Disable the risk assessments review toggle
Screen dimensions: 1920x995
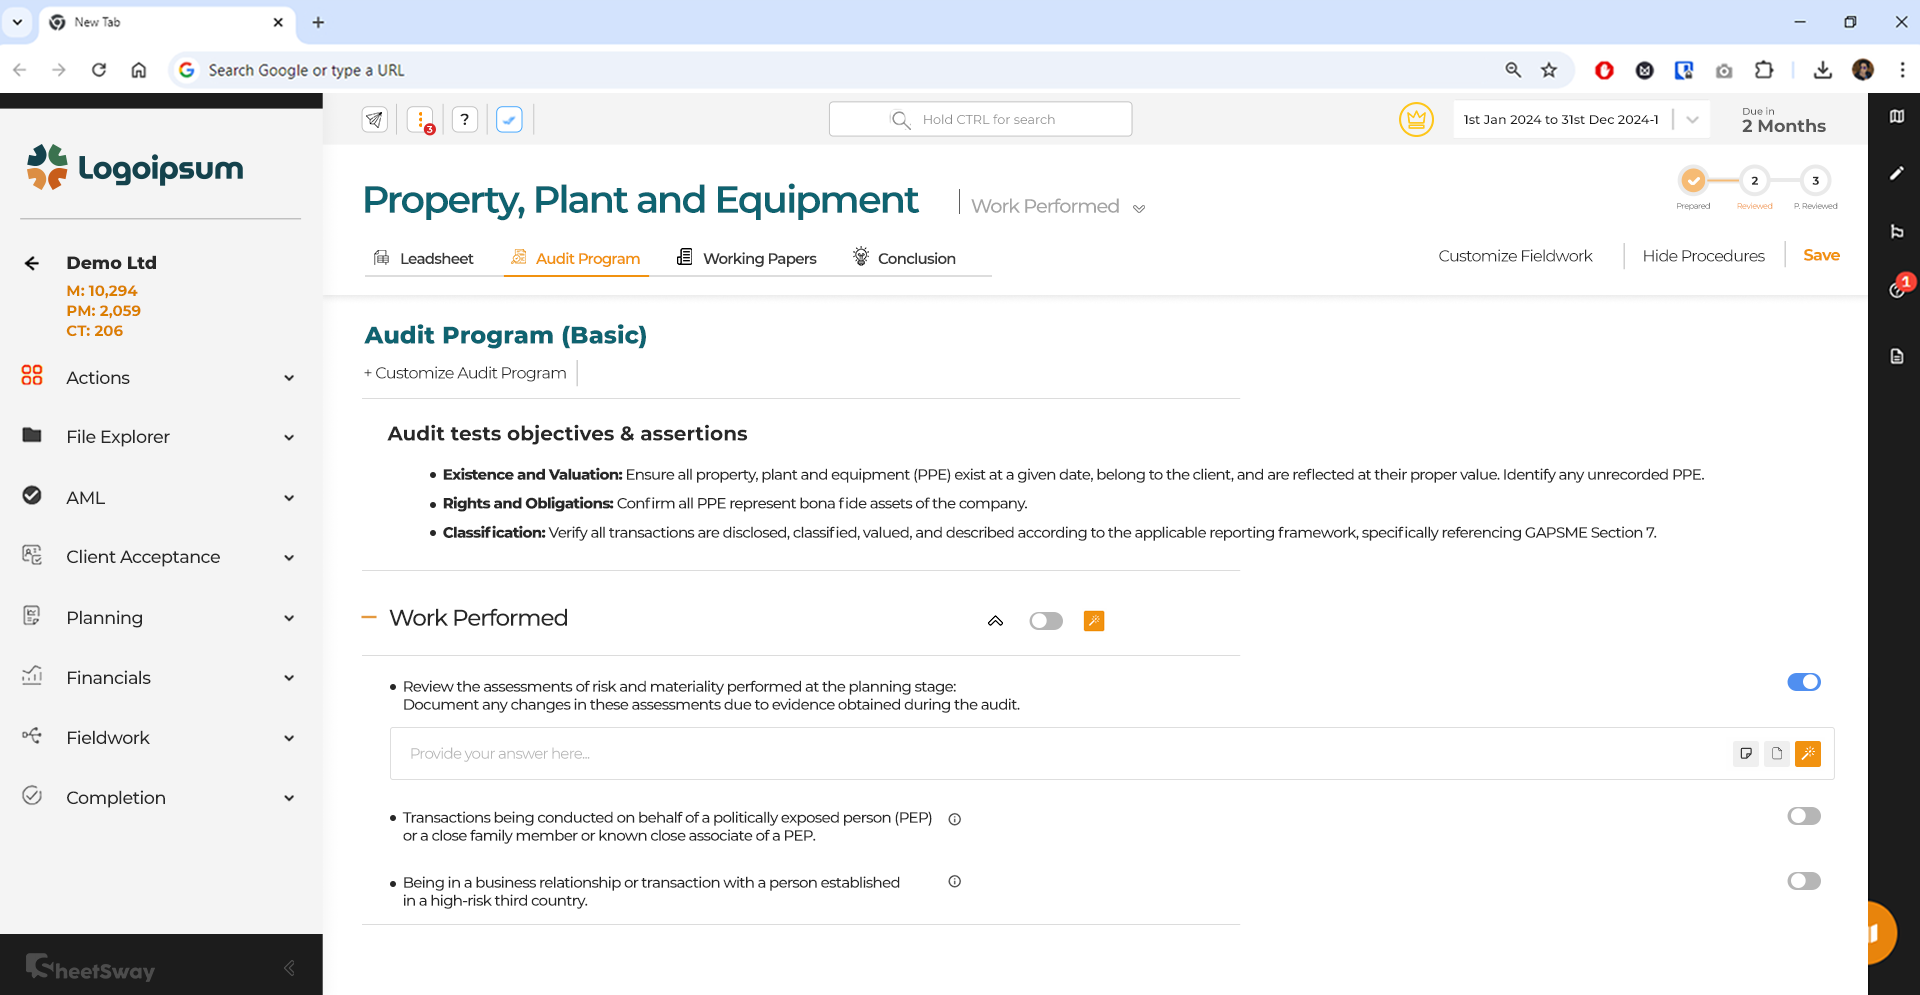1803,682
